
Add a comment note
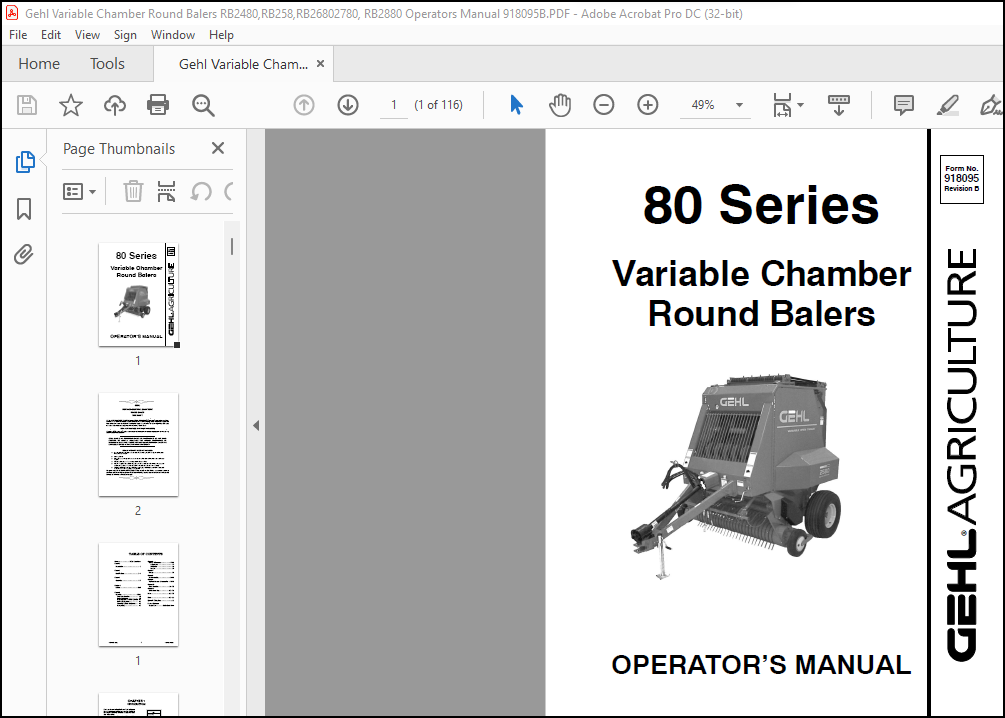pos(903,105)
